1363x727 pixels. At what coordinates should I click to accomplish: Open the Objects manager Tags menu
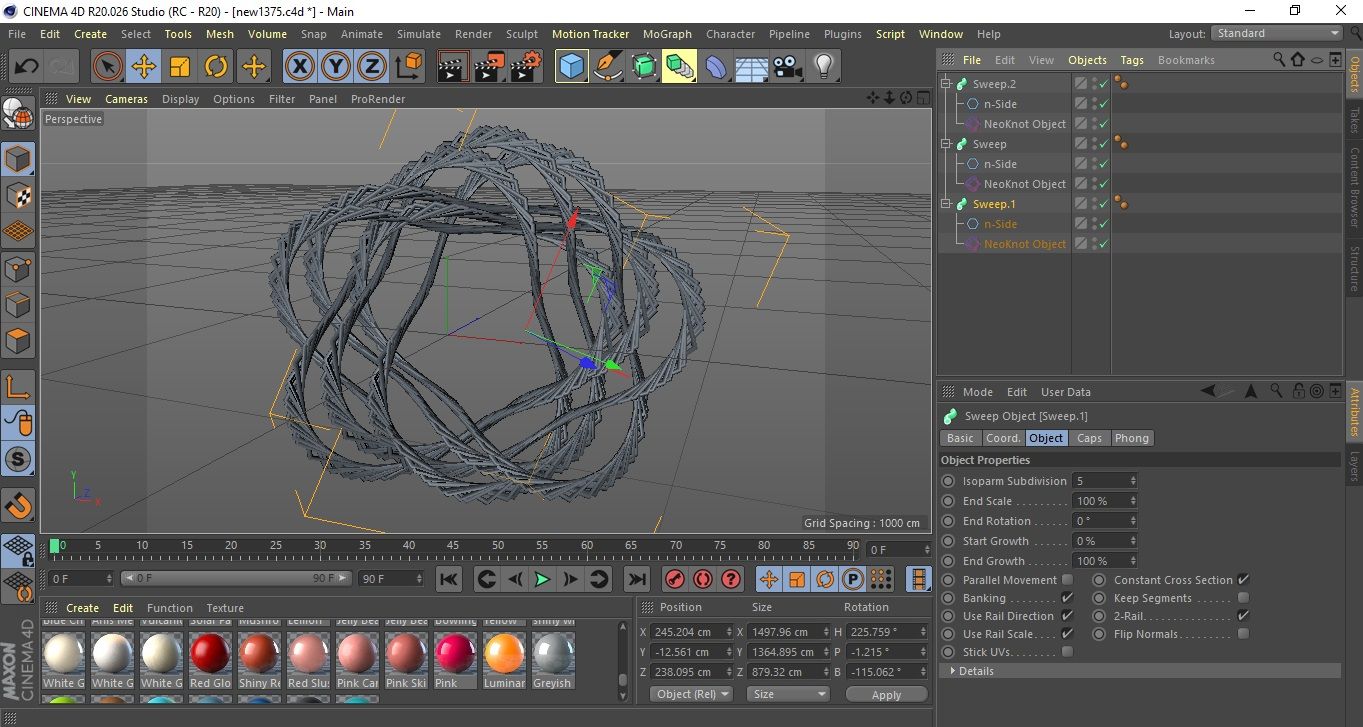click(x=1132, y=60)
